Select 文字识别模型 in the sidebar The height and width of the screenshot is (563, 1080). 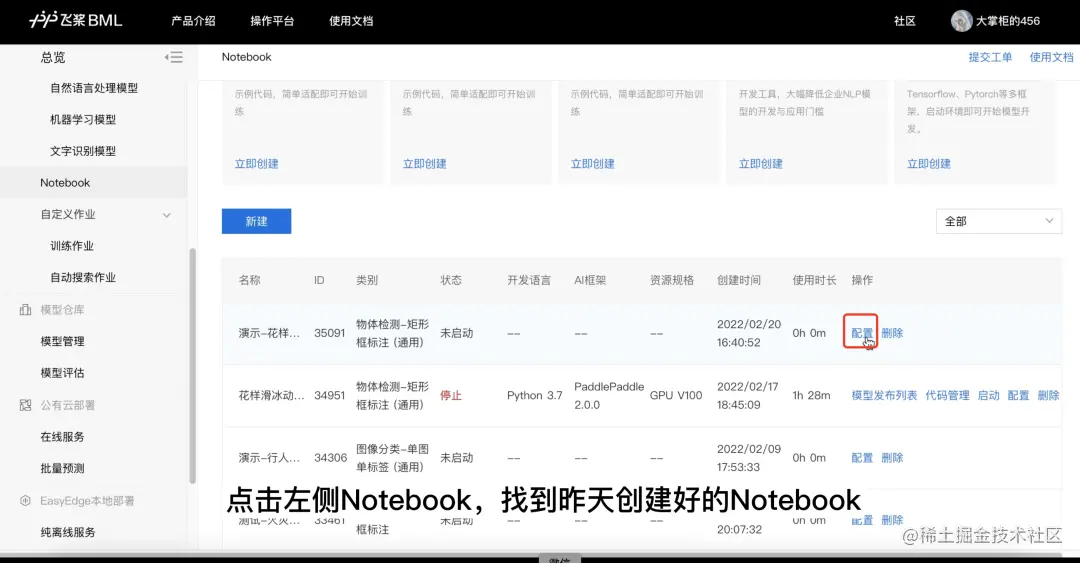[x=83, y=151]
